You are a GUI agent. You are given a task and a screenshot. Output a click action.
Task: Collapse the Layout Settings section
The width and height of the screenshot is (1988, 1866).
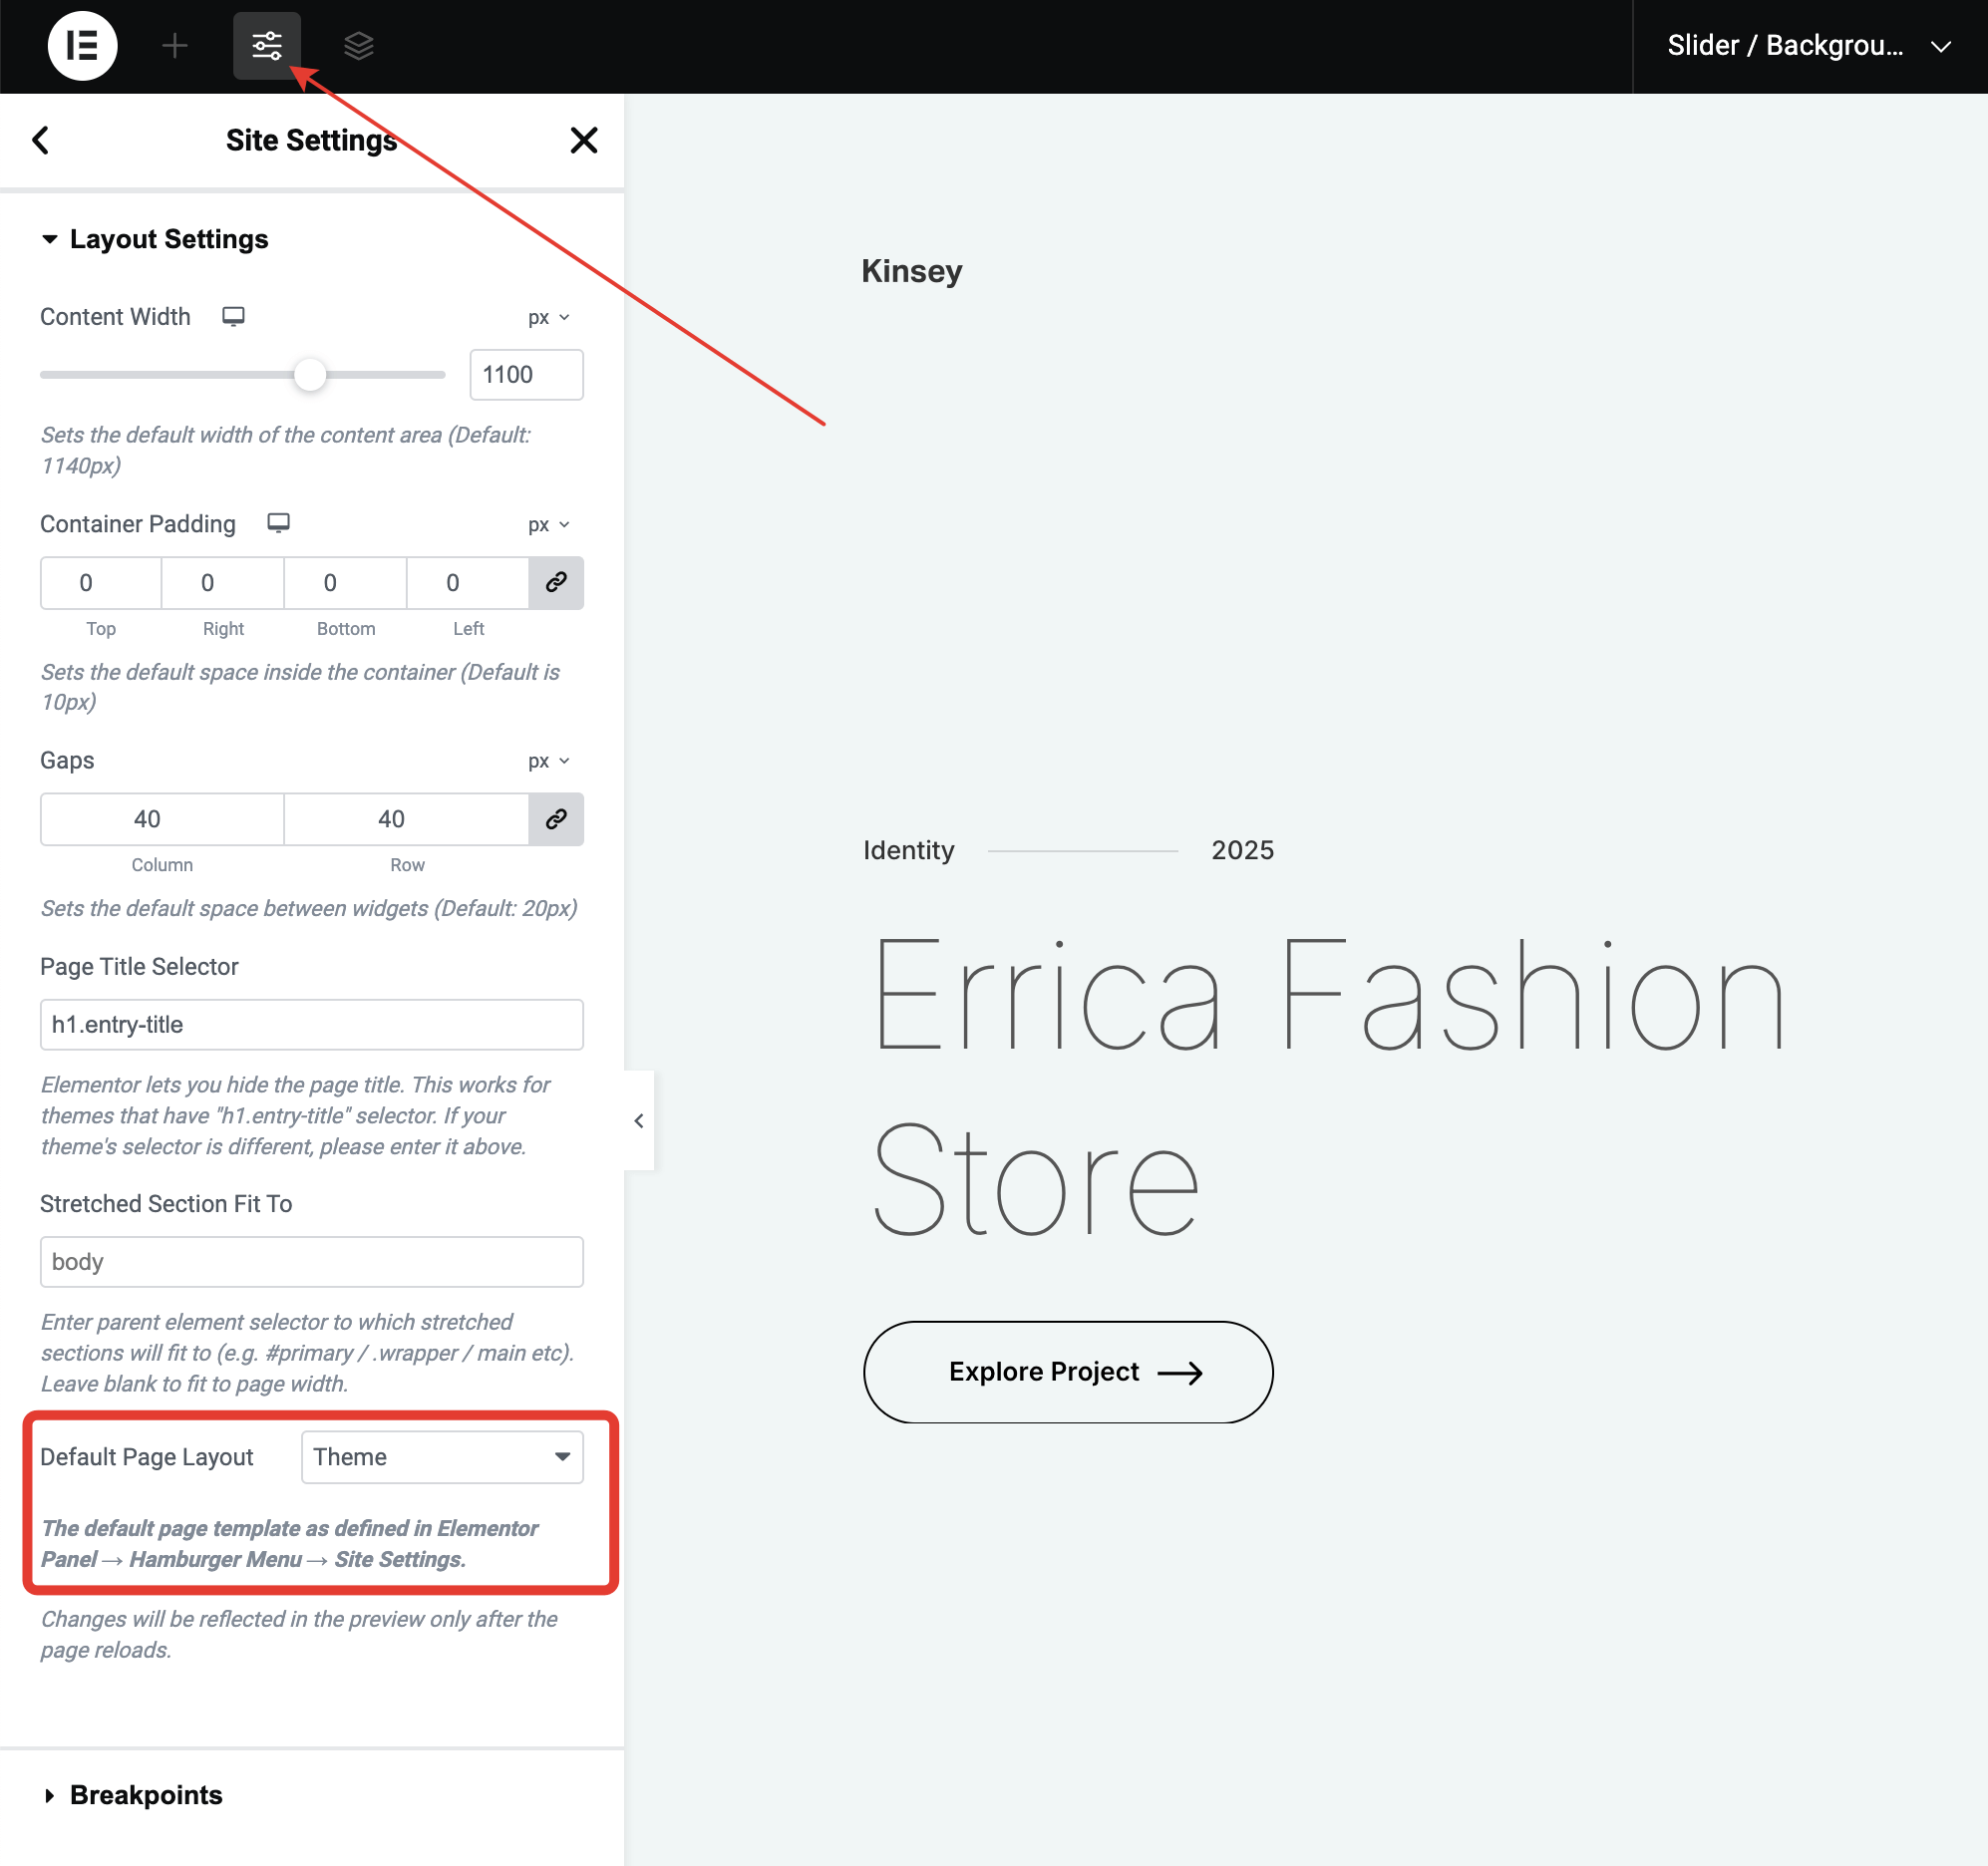pos(168,239)
